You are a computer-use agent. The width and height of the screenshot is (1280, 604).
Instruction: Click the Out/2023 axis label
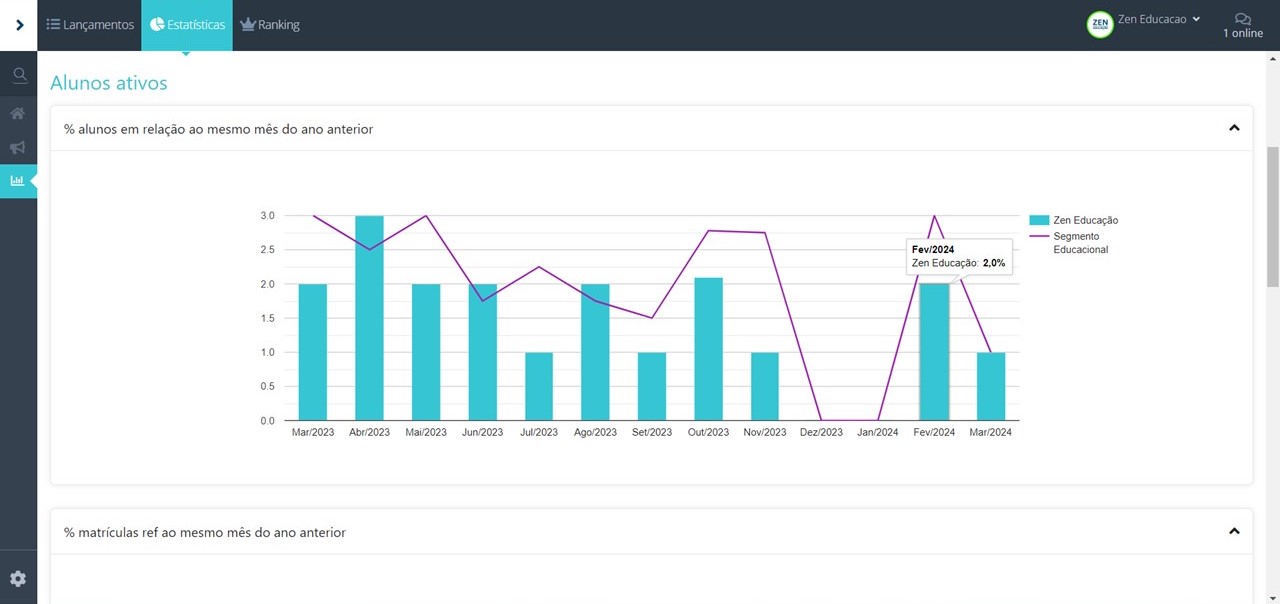[708, 433]
